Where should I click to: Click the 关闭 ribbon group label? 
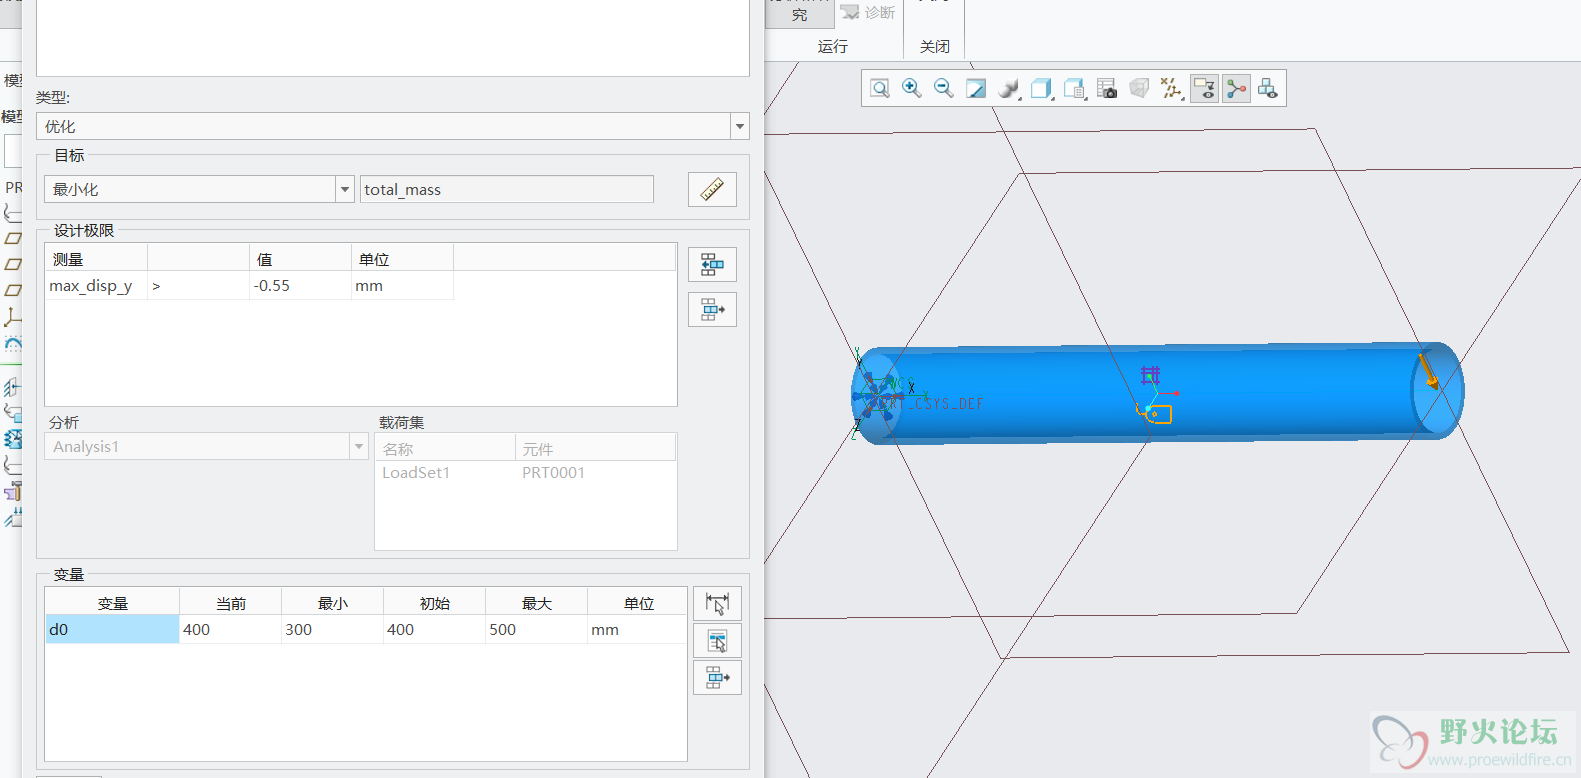click(935, 46)
